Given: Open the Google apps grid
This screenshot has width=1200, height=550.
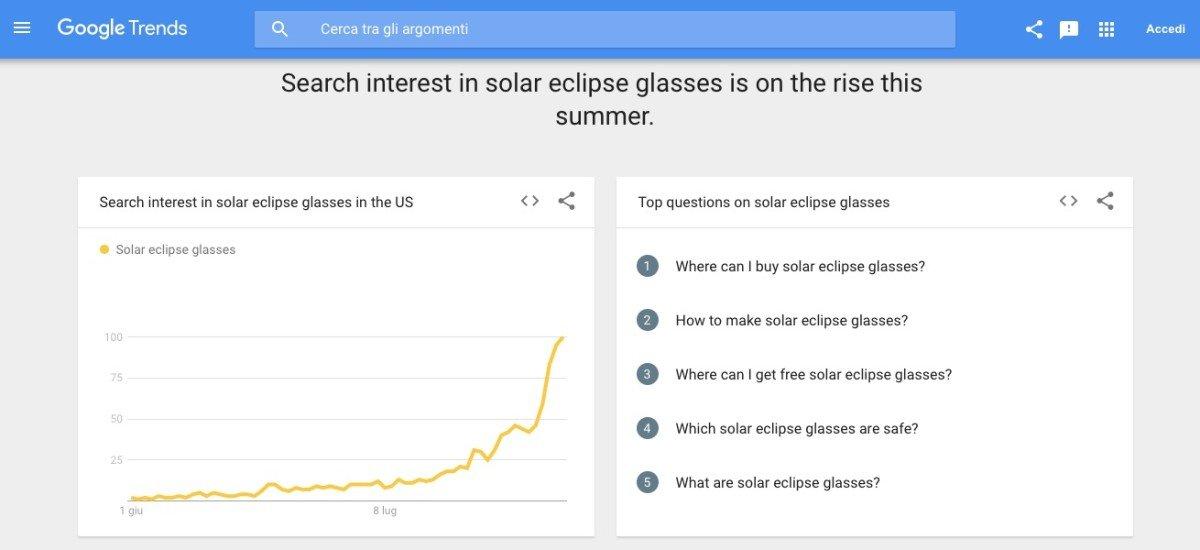Looking at the screenshot, I should (x=1106, y=29).
